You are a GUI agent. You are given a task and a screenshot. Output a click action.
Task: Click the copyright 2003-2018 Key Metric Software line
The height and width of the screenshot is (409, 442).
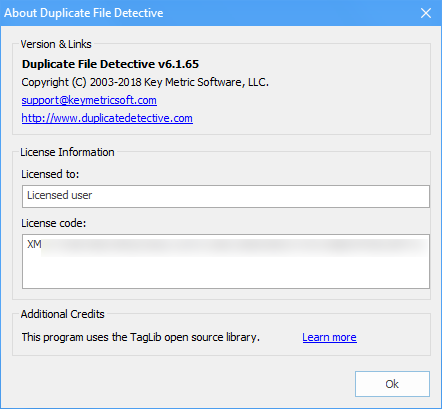145,82
